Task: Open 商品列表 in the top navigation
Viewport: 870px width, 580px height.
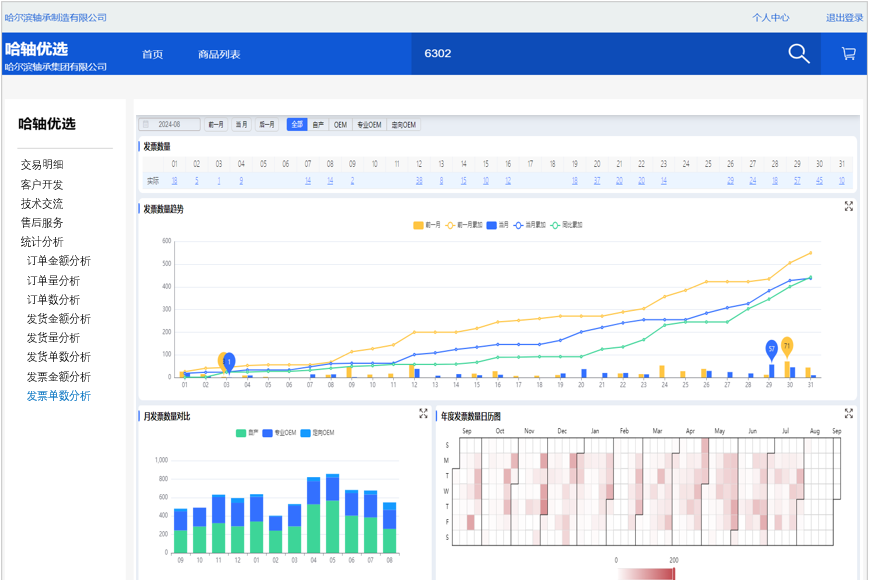Action: (219, 54)
